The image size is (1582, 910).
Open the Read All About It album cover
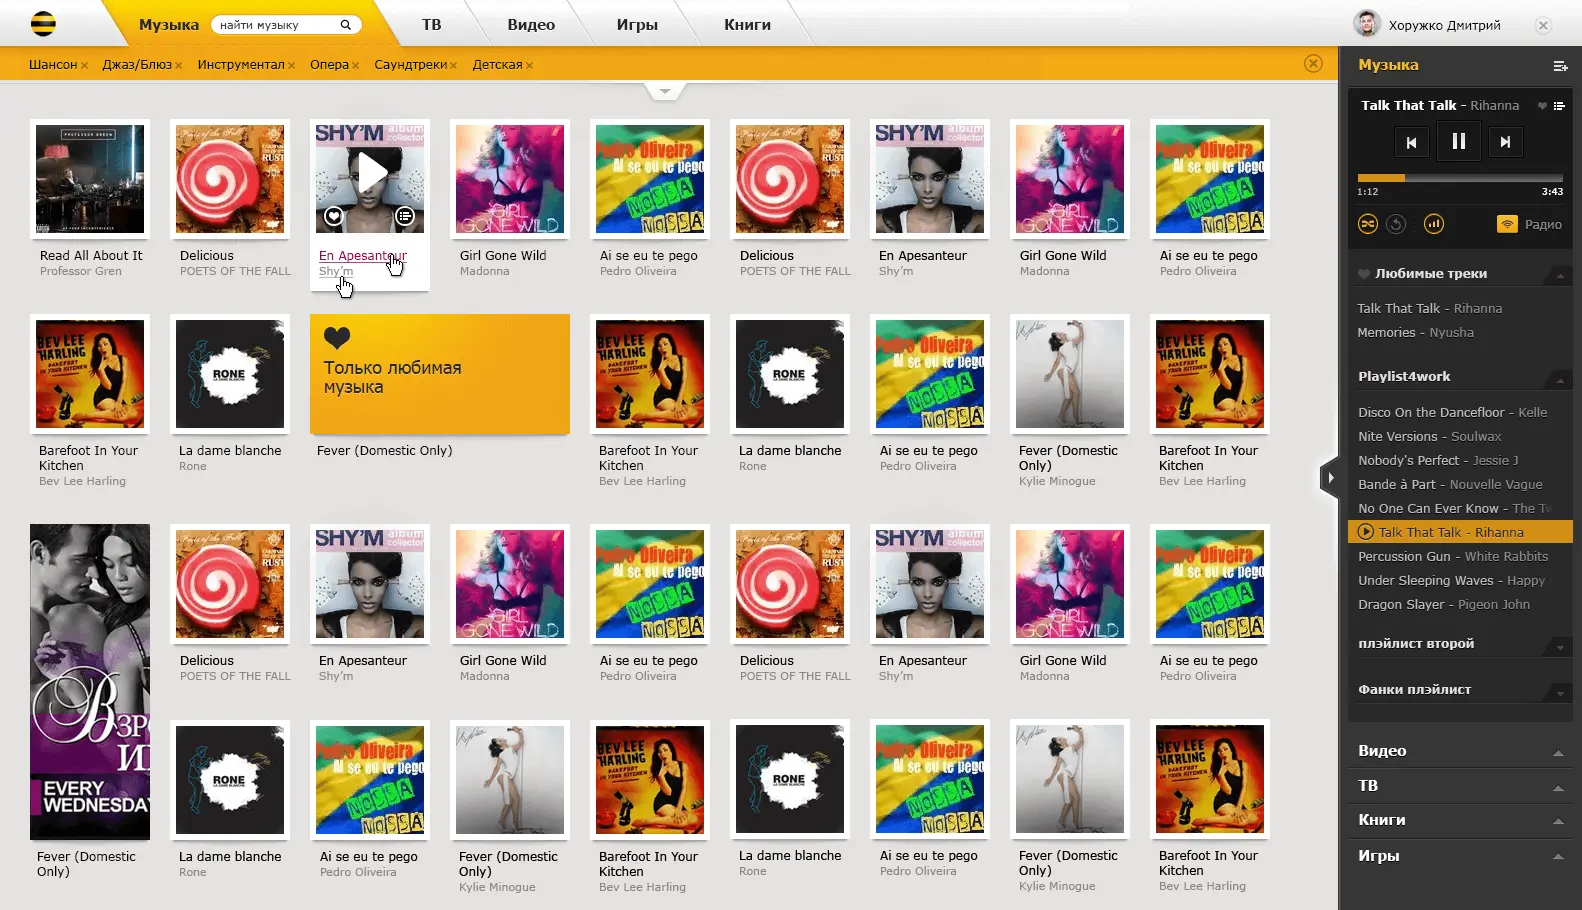tap(90, 179)
